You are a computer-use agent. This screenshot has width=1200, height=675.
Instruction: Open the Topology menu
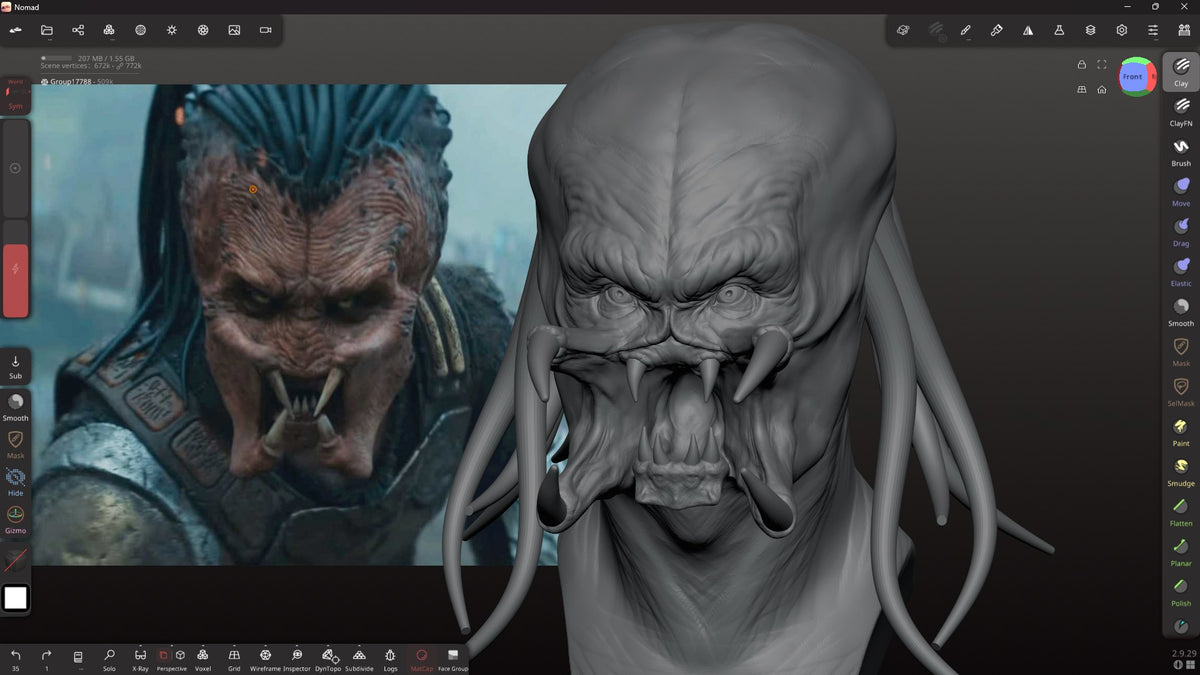[109, 30]
